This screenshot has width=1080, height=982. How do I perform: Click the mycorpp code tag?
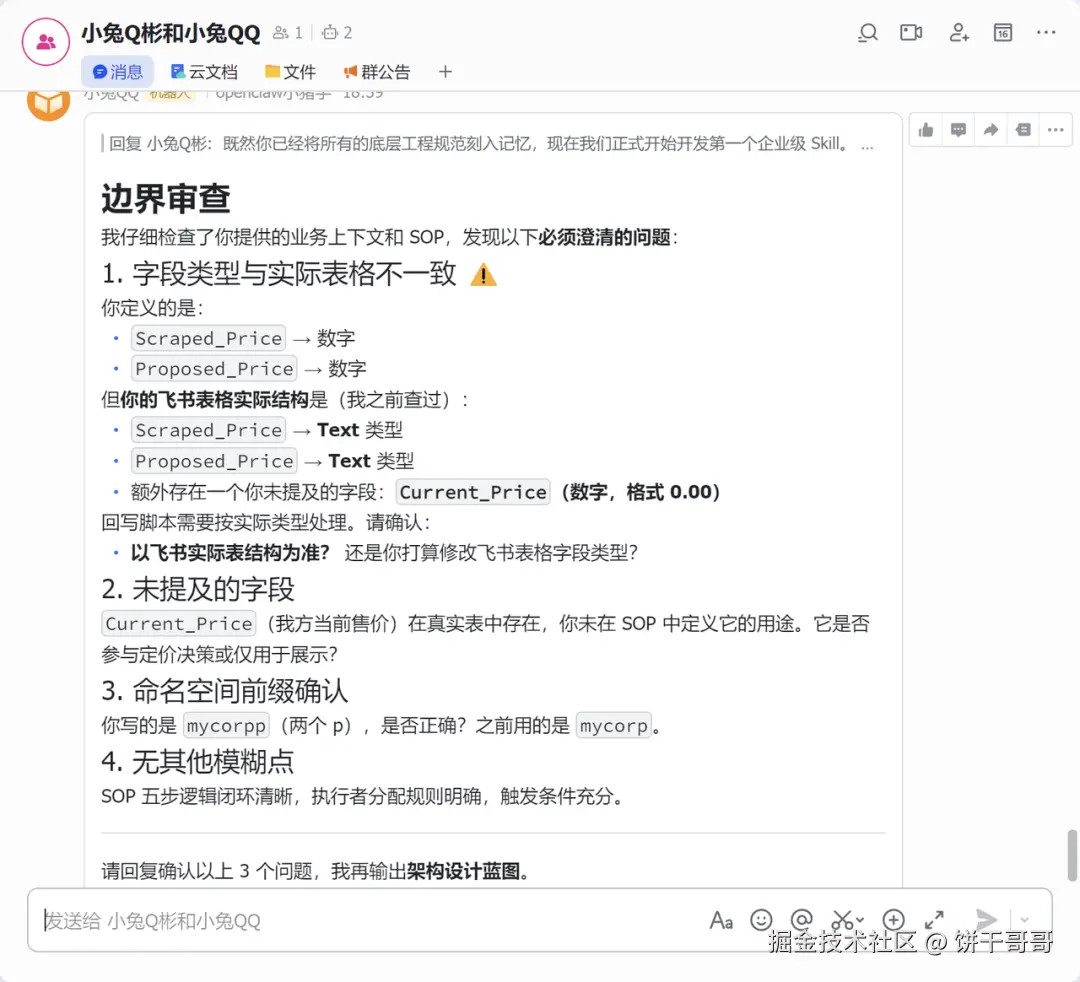(226, 726)
